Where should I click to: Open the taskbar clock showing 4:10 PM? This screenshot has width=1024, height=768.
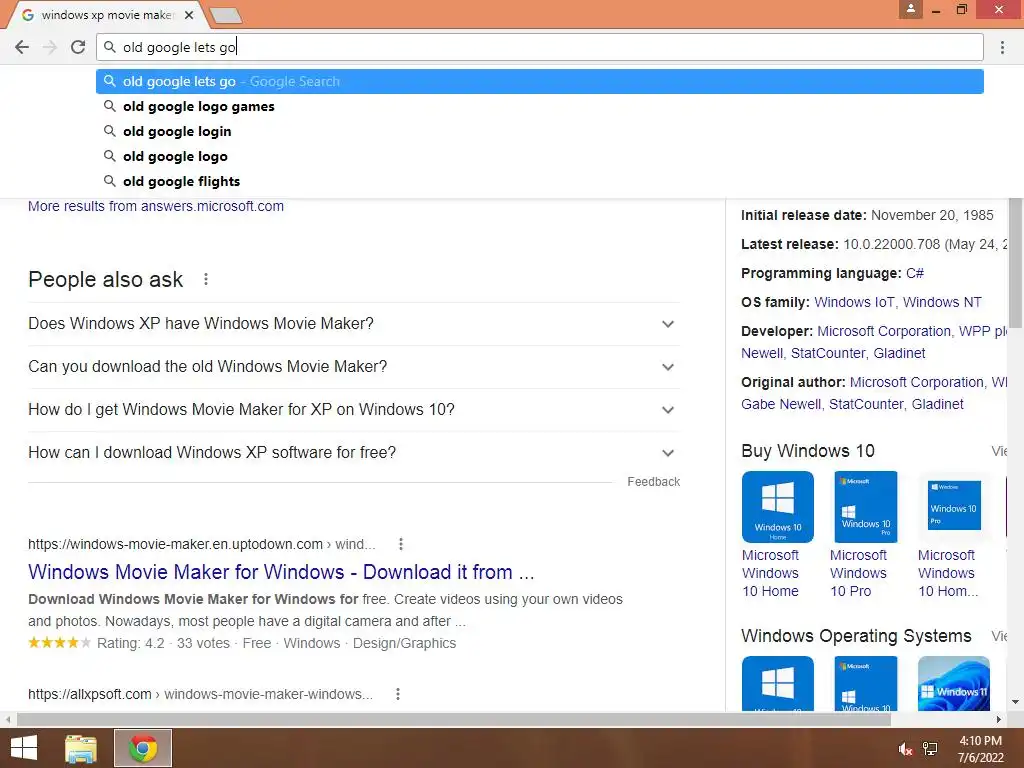[x=980, y=749]
